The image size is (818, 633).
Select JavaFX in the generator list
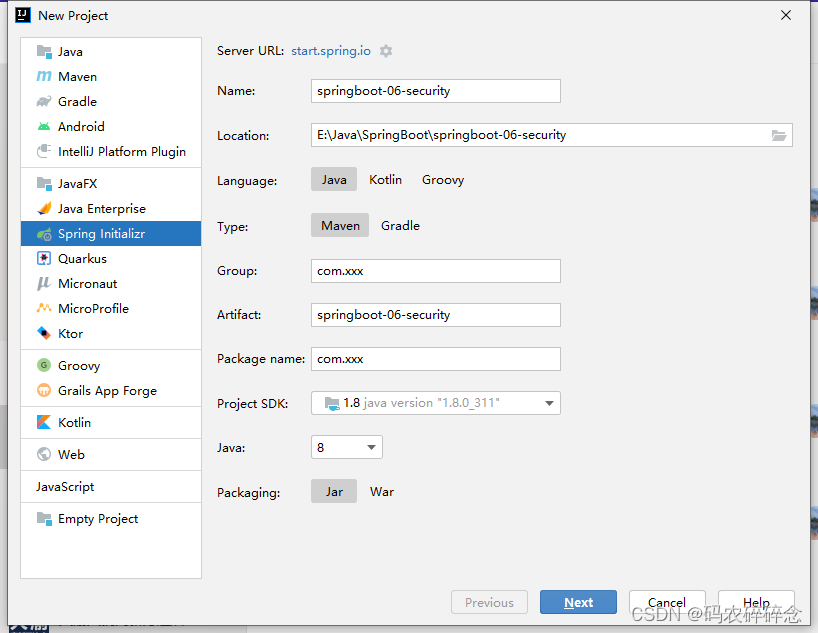[111, 184]
